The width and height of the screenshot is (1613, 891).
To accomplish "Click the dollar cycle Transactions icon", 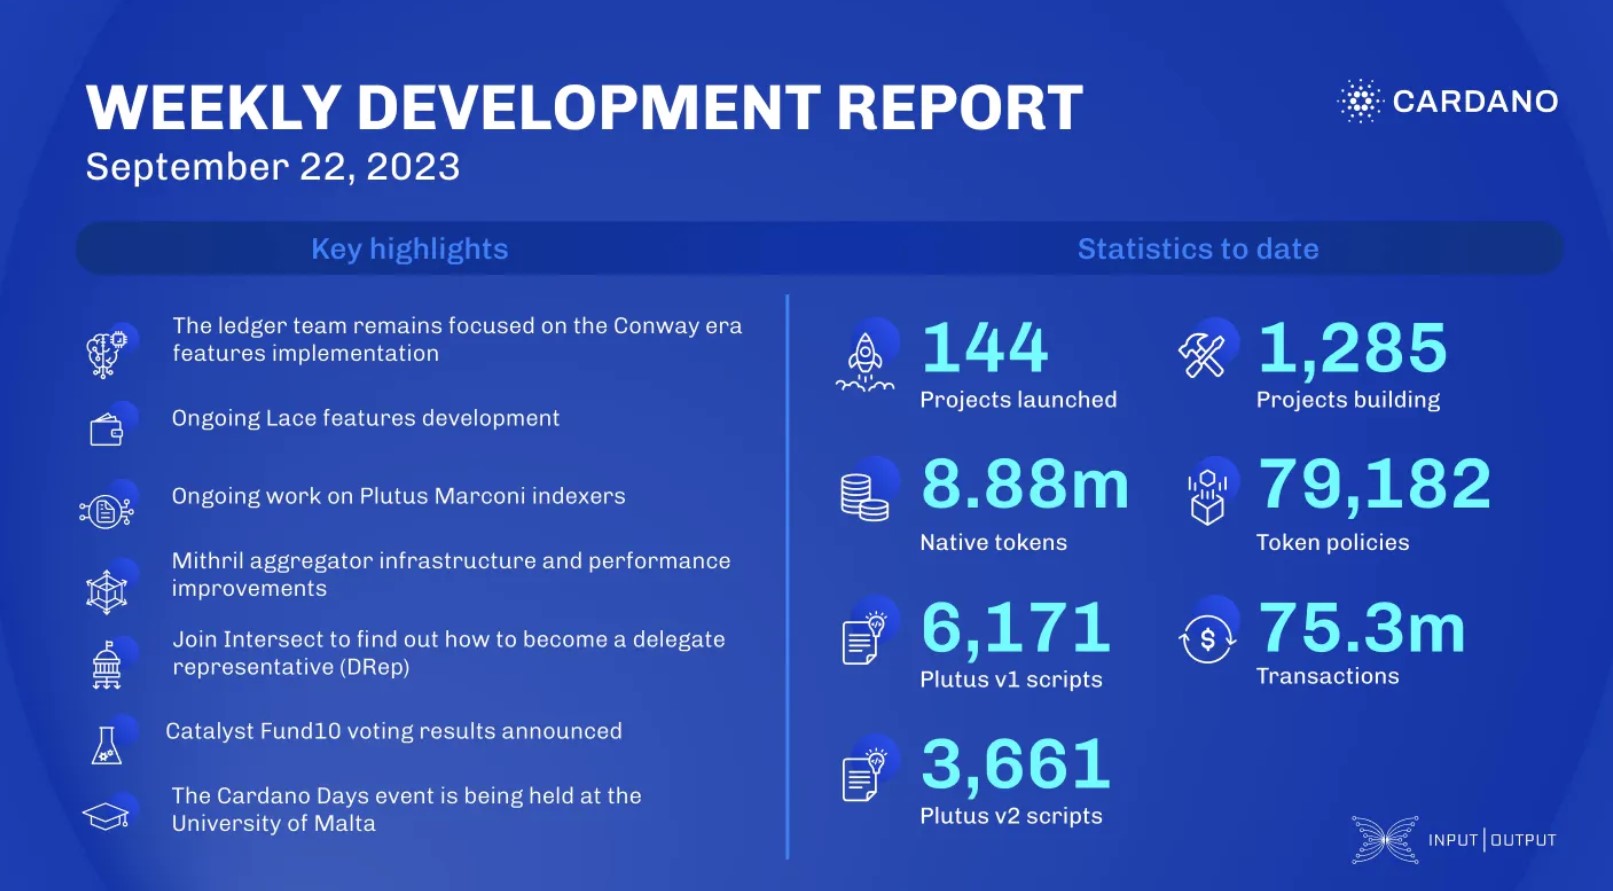I will coord(1207,638).
